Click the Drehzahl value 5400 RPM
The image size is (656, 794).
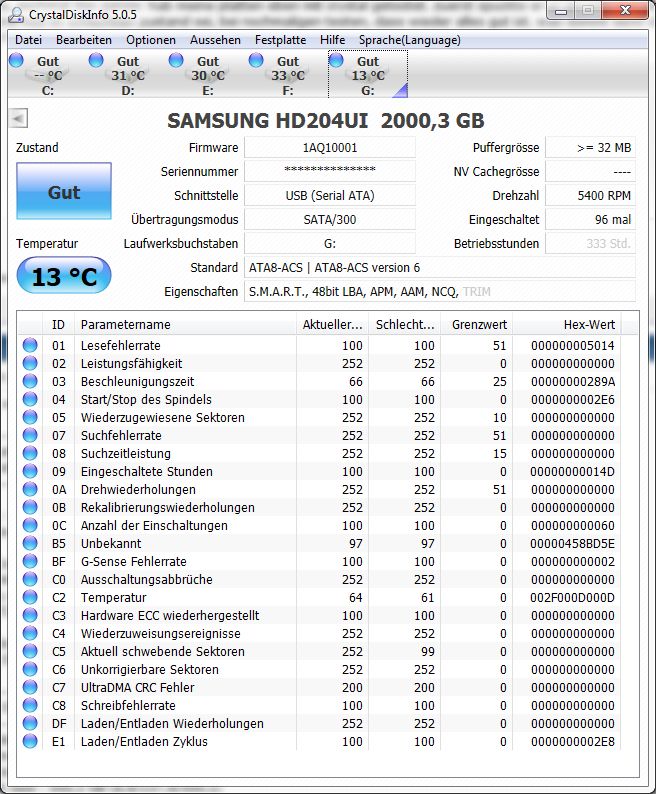[590, 195]
